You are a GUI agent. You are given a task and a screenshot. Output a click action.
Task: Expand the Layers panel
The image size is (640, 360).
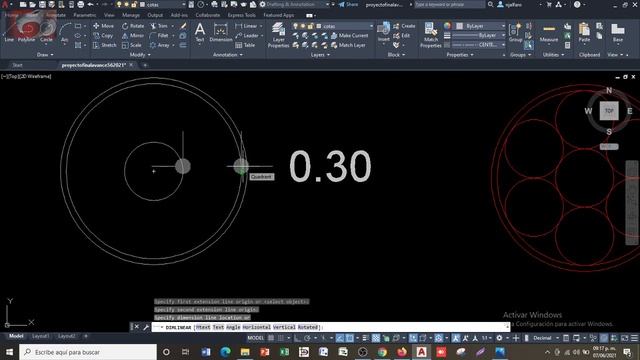(320, 55)
